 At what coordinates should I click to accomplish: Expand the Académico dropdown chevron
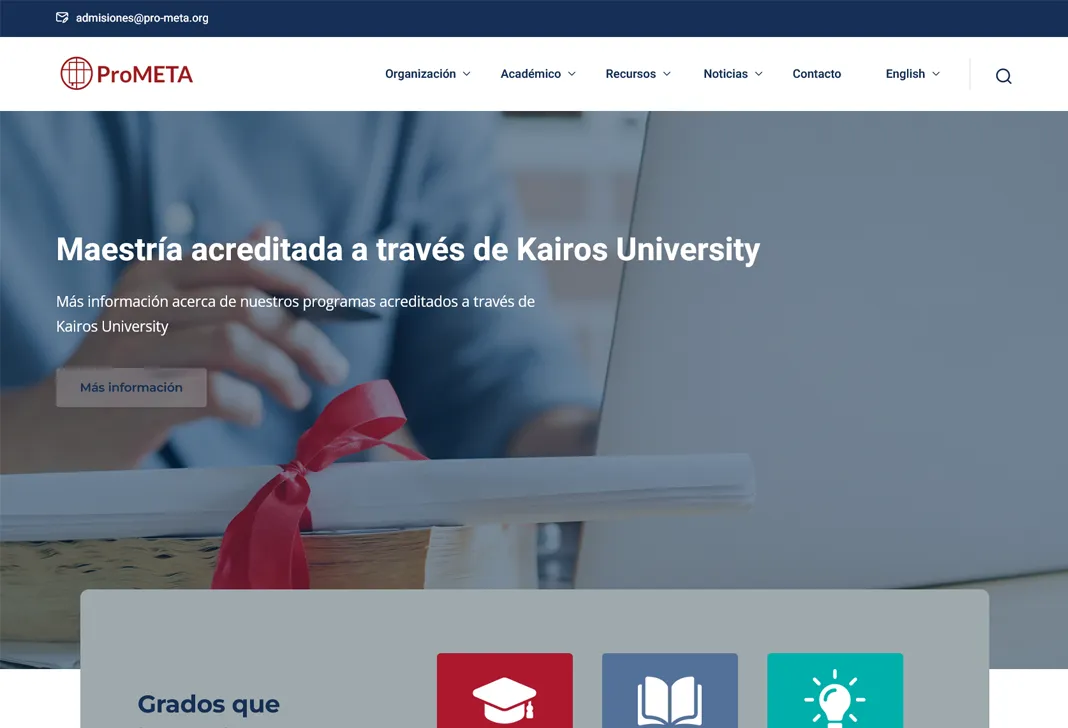pyautogui.click(x=572, y=74)
